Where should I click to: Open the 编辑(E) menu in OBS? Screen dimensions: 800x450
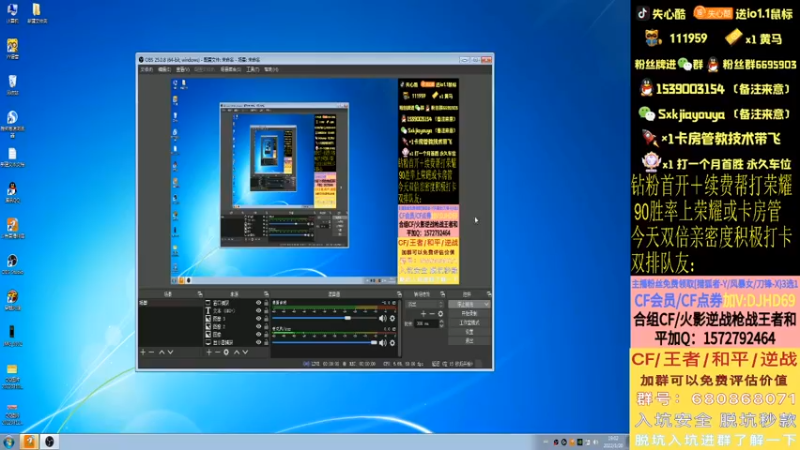[x=164, y=69]
